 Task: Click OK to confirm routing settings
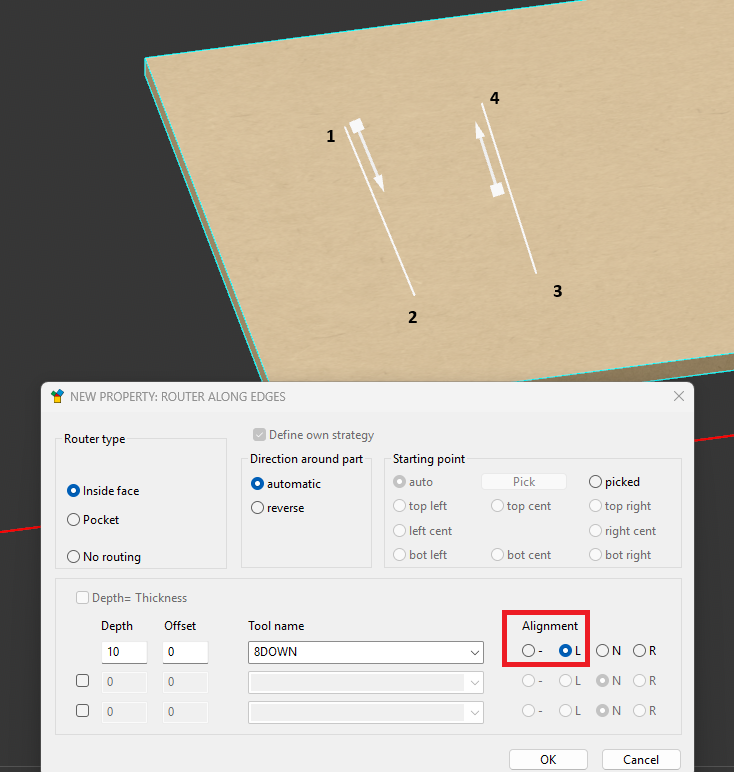click(x=548, y=760)
